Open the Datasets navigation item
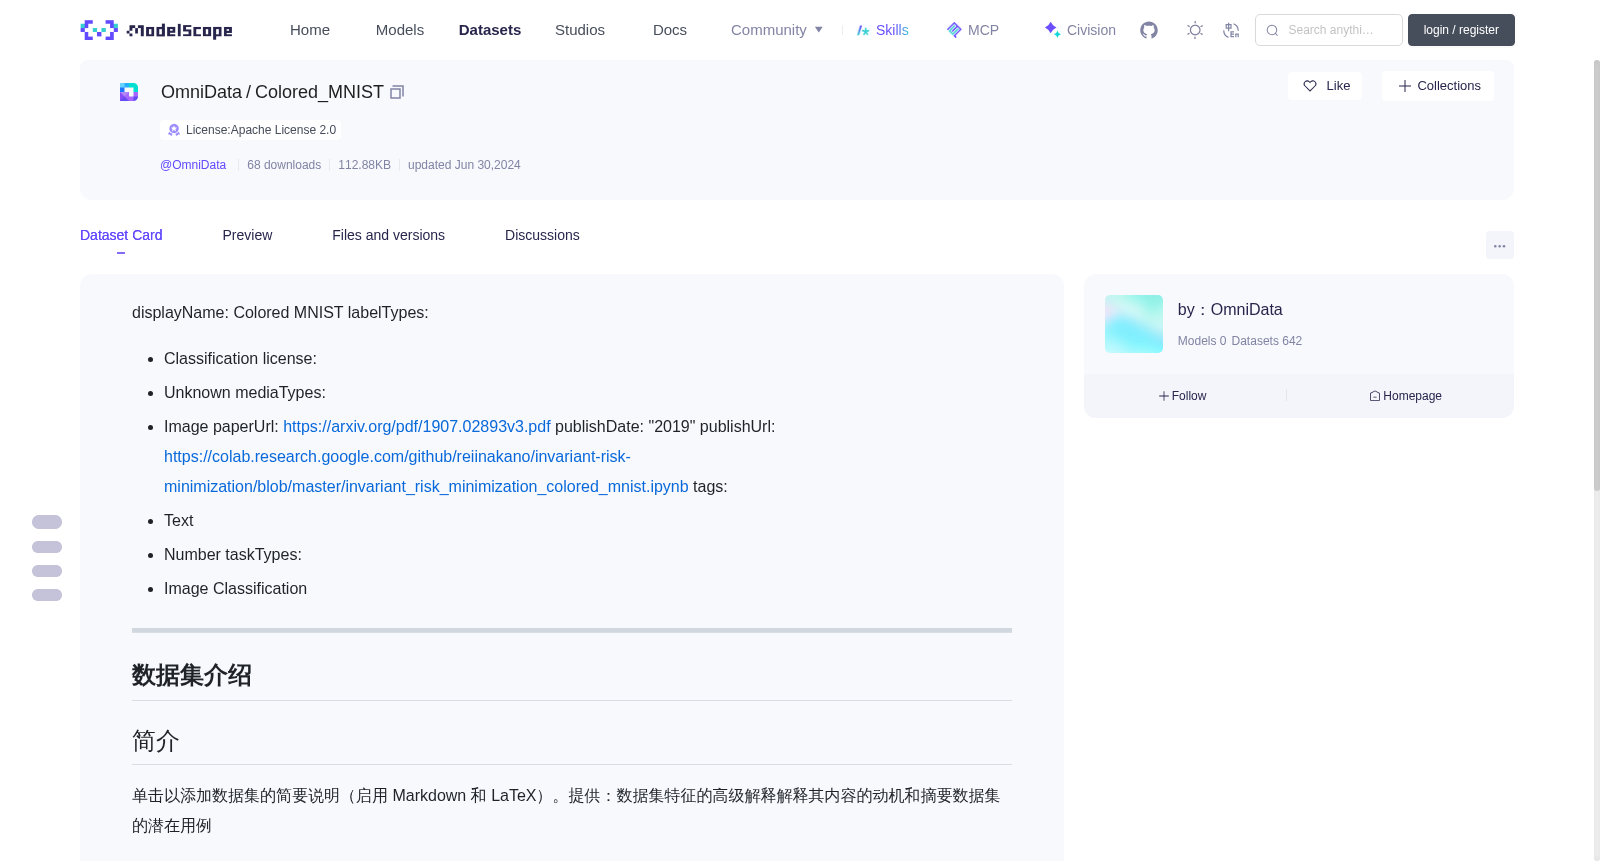This screenshot has width=1600, height=861. [x=490, y=30]
